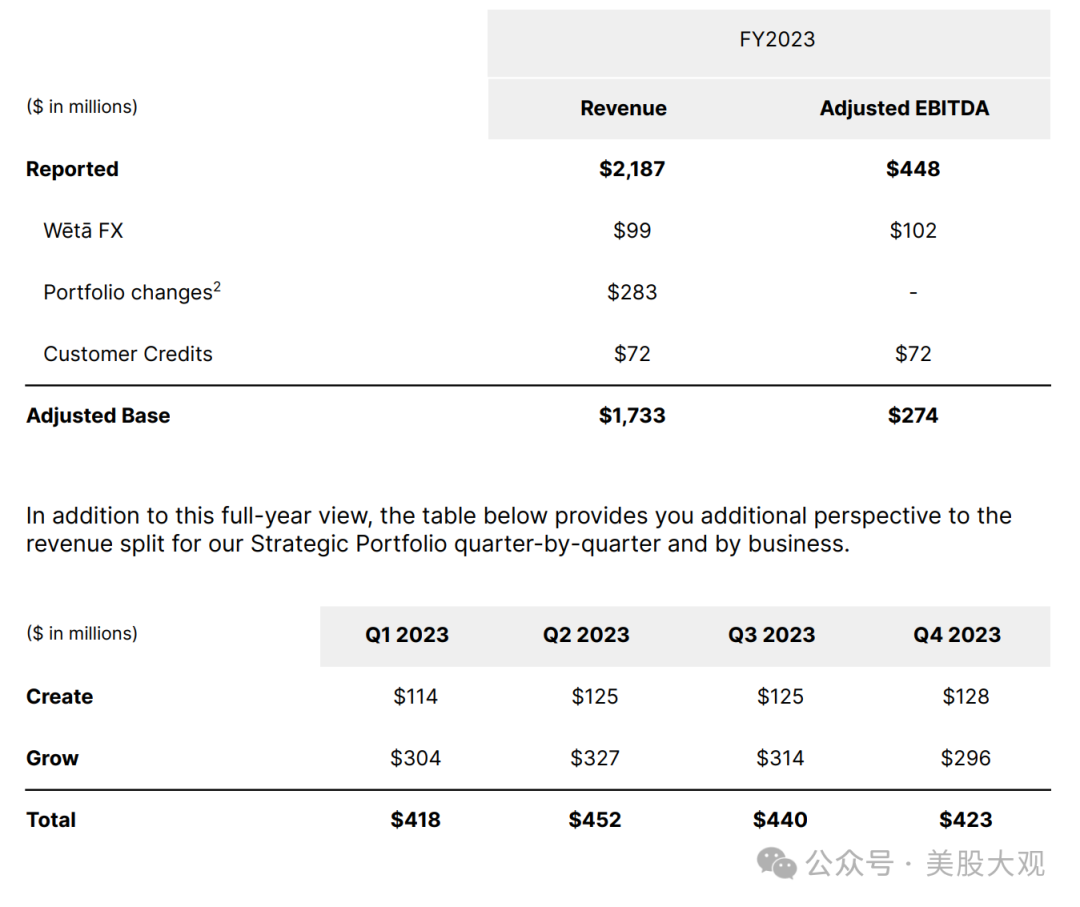
Task: Click the Portfolio changes footnote label
Action: 132,292
